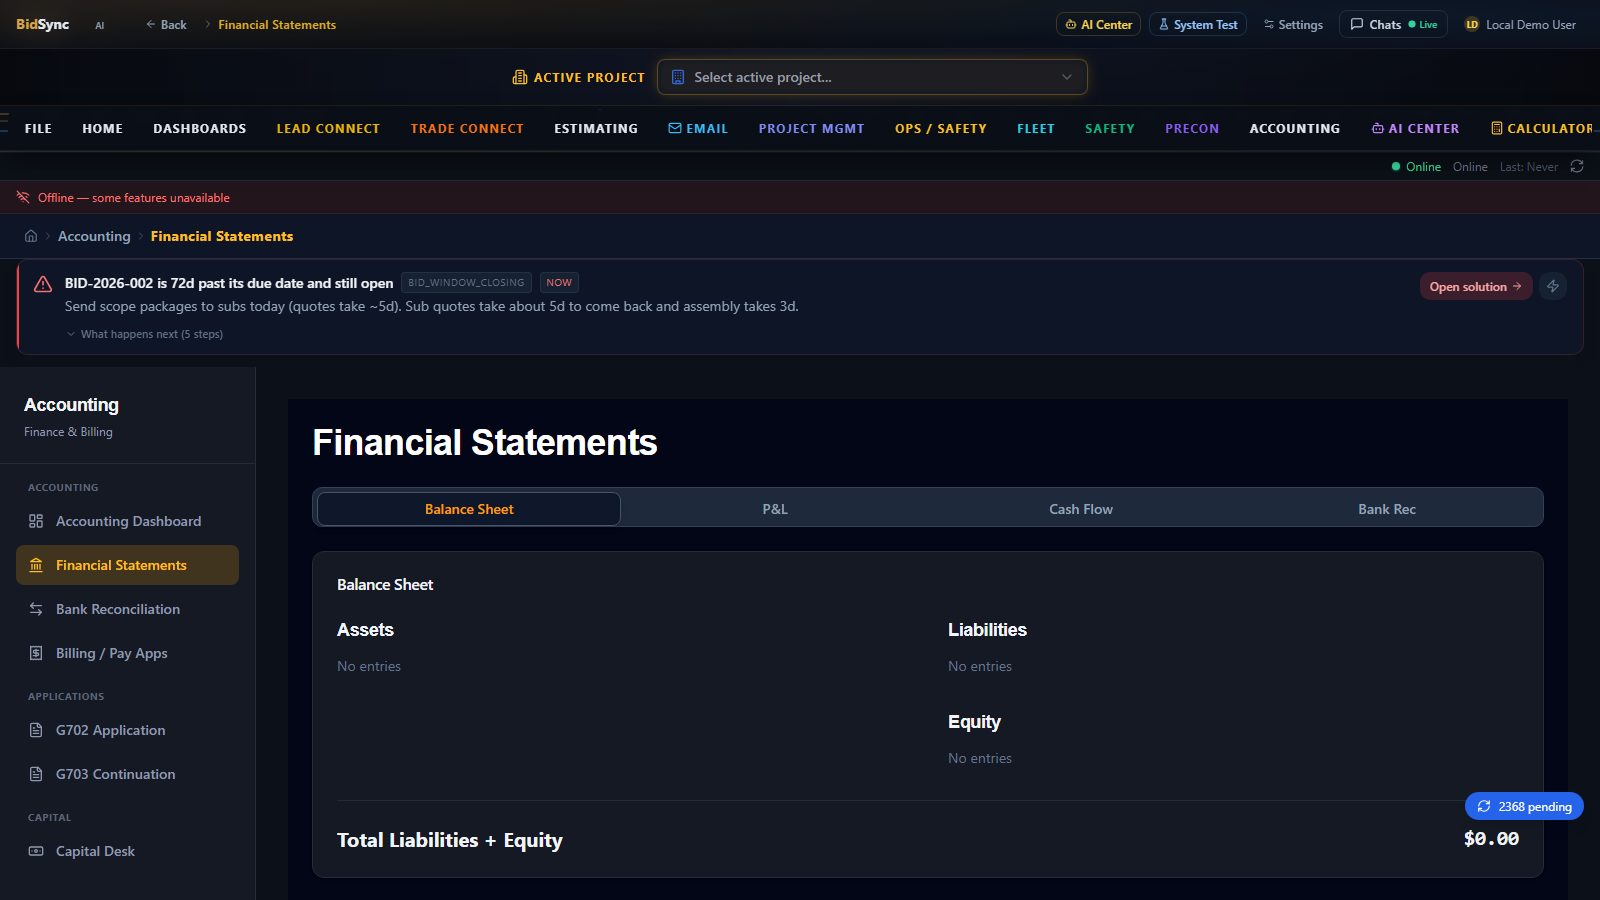
Task: Click the Active Project building icon
Action: pyautogui.click(x=520, y=77)
